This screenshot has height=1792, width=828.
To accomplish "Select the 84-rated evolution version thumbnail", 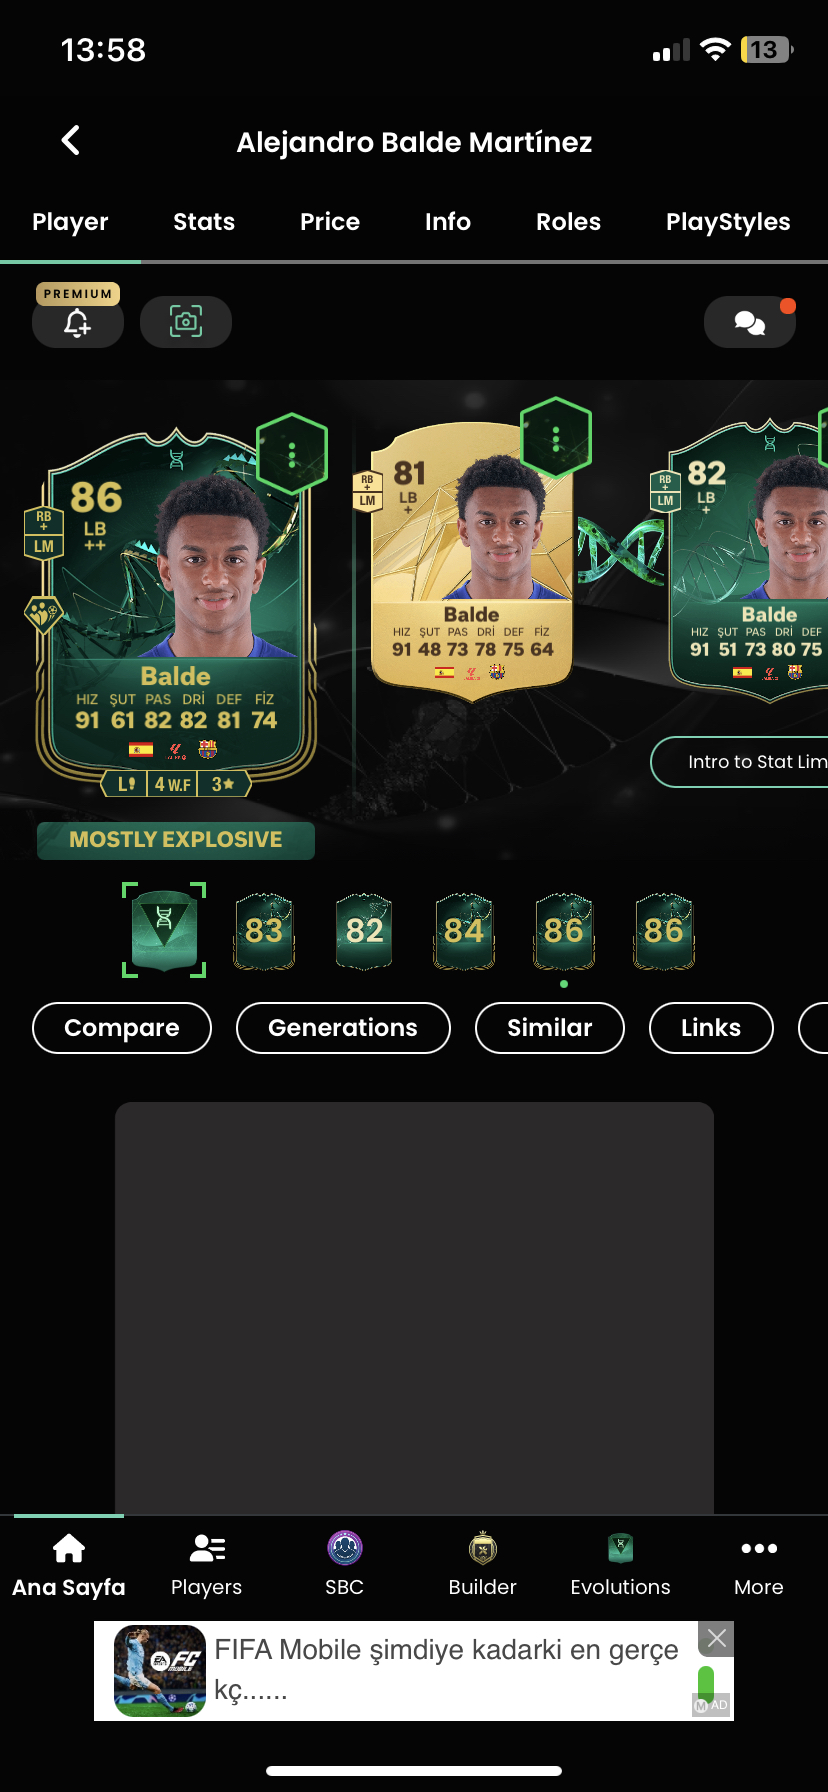I will coord(464,931).
